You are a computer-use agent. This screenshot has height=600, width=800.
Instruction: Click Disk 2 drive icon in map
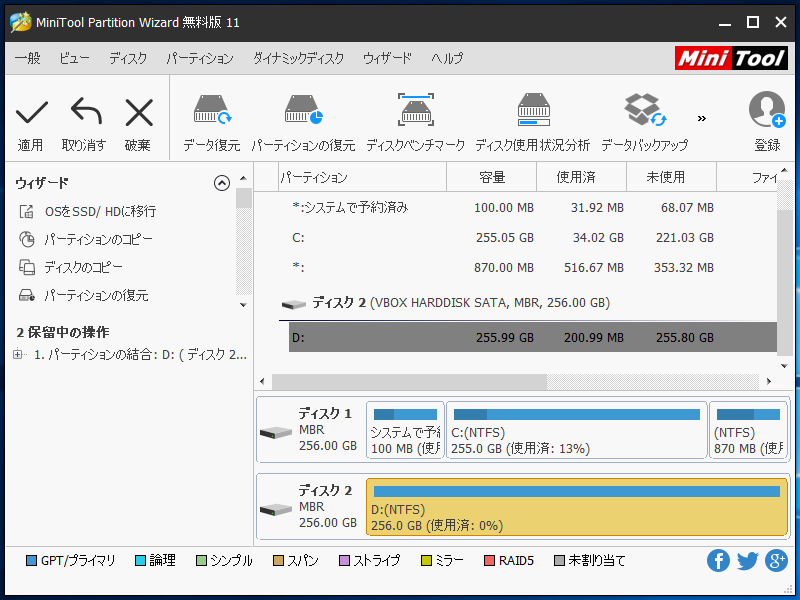click(276, 509)
